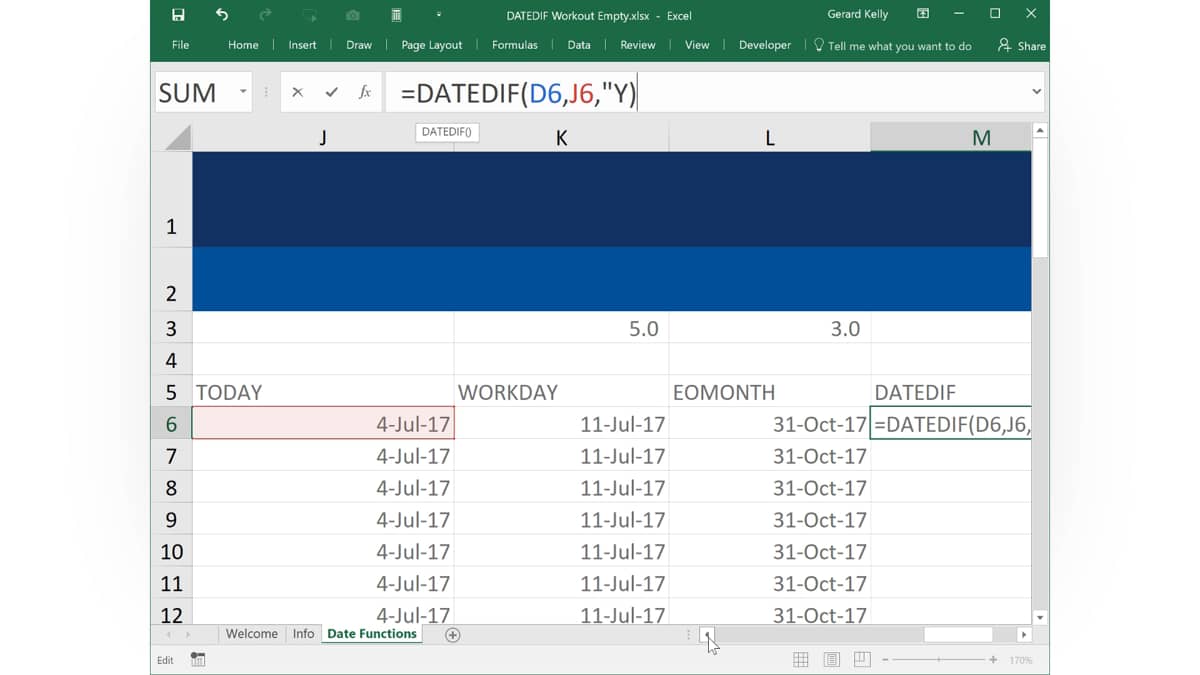Viewport: 1200px width, 675px height.
Task: Click the Share button
Action: point(1021,46)
